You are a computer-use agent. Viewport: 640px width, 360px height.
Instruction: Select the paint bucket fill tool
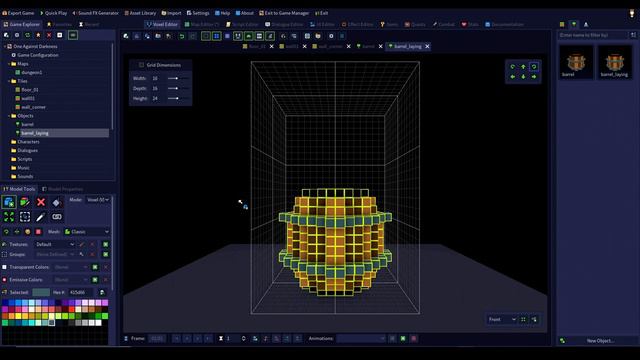point(56,202)
